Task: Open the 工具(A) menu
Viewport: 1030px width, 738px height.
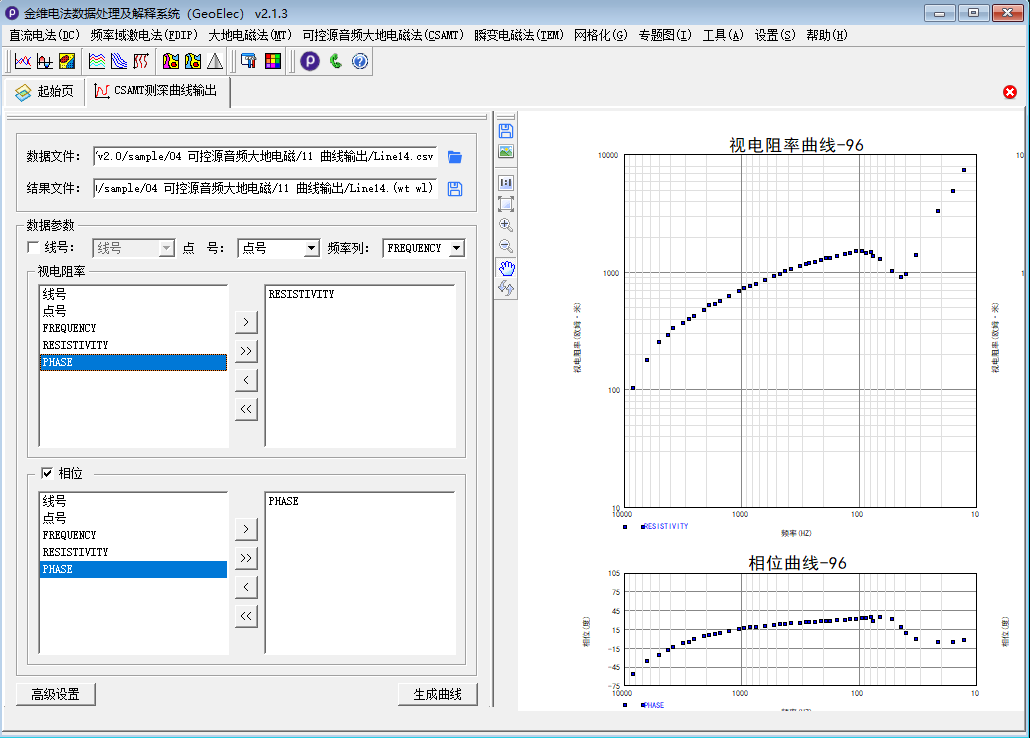Action: [723, 35]
